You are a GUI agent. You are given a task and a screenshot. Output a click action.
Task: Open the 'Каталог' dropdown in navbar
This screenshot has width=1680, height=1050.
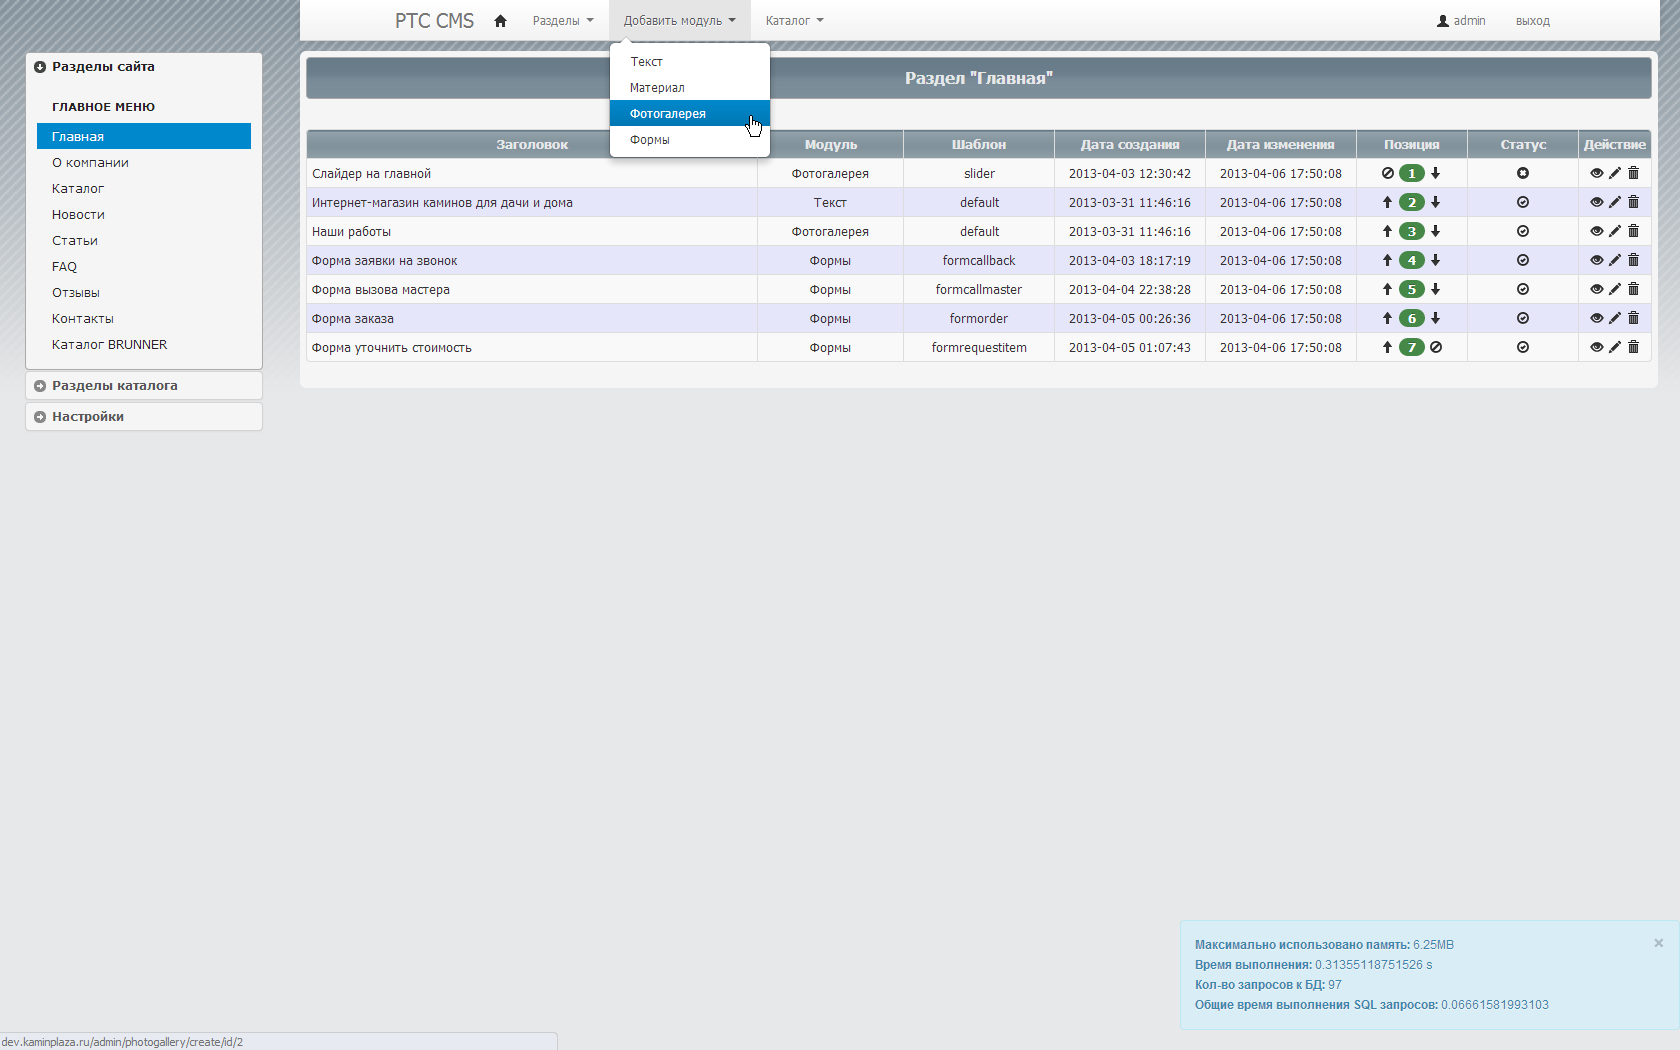[x=794, y=21]
